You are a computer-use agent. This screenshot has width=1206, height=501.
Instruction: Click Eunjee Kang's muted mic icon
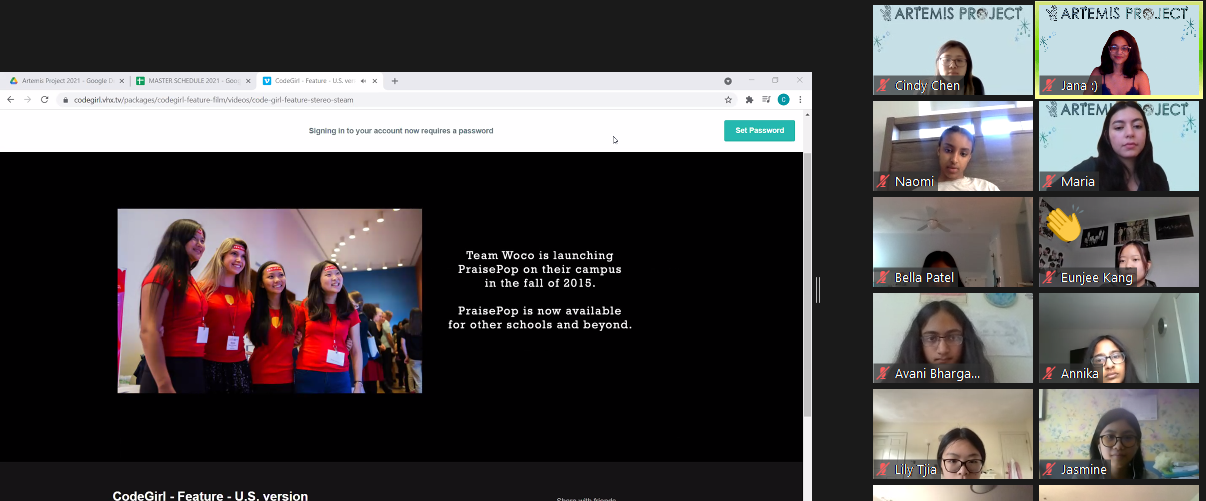1049,278
